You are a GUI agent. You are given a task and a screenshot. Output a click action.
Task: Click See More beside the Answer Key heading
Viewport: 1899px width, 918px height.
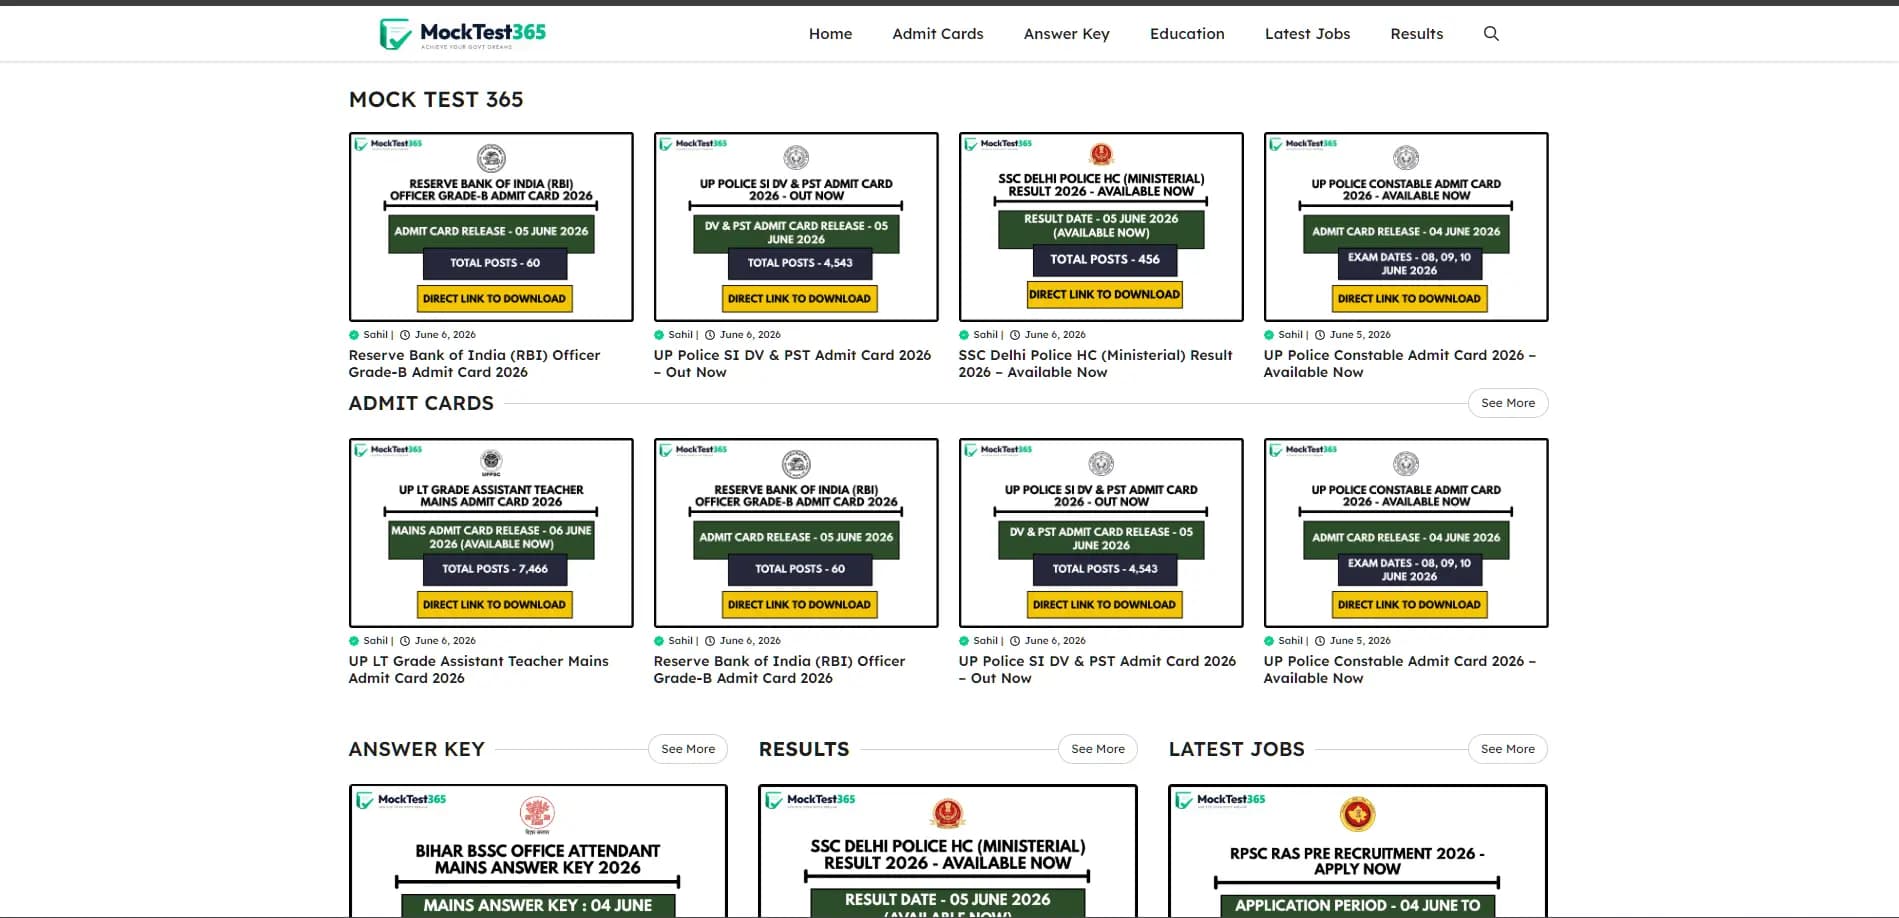tap(688, 749)
